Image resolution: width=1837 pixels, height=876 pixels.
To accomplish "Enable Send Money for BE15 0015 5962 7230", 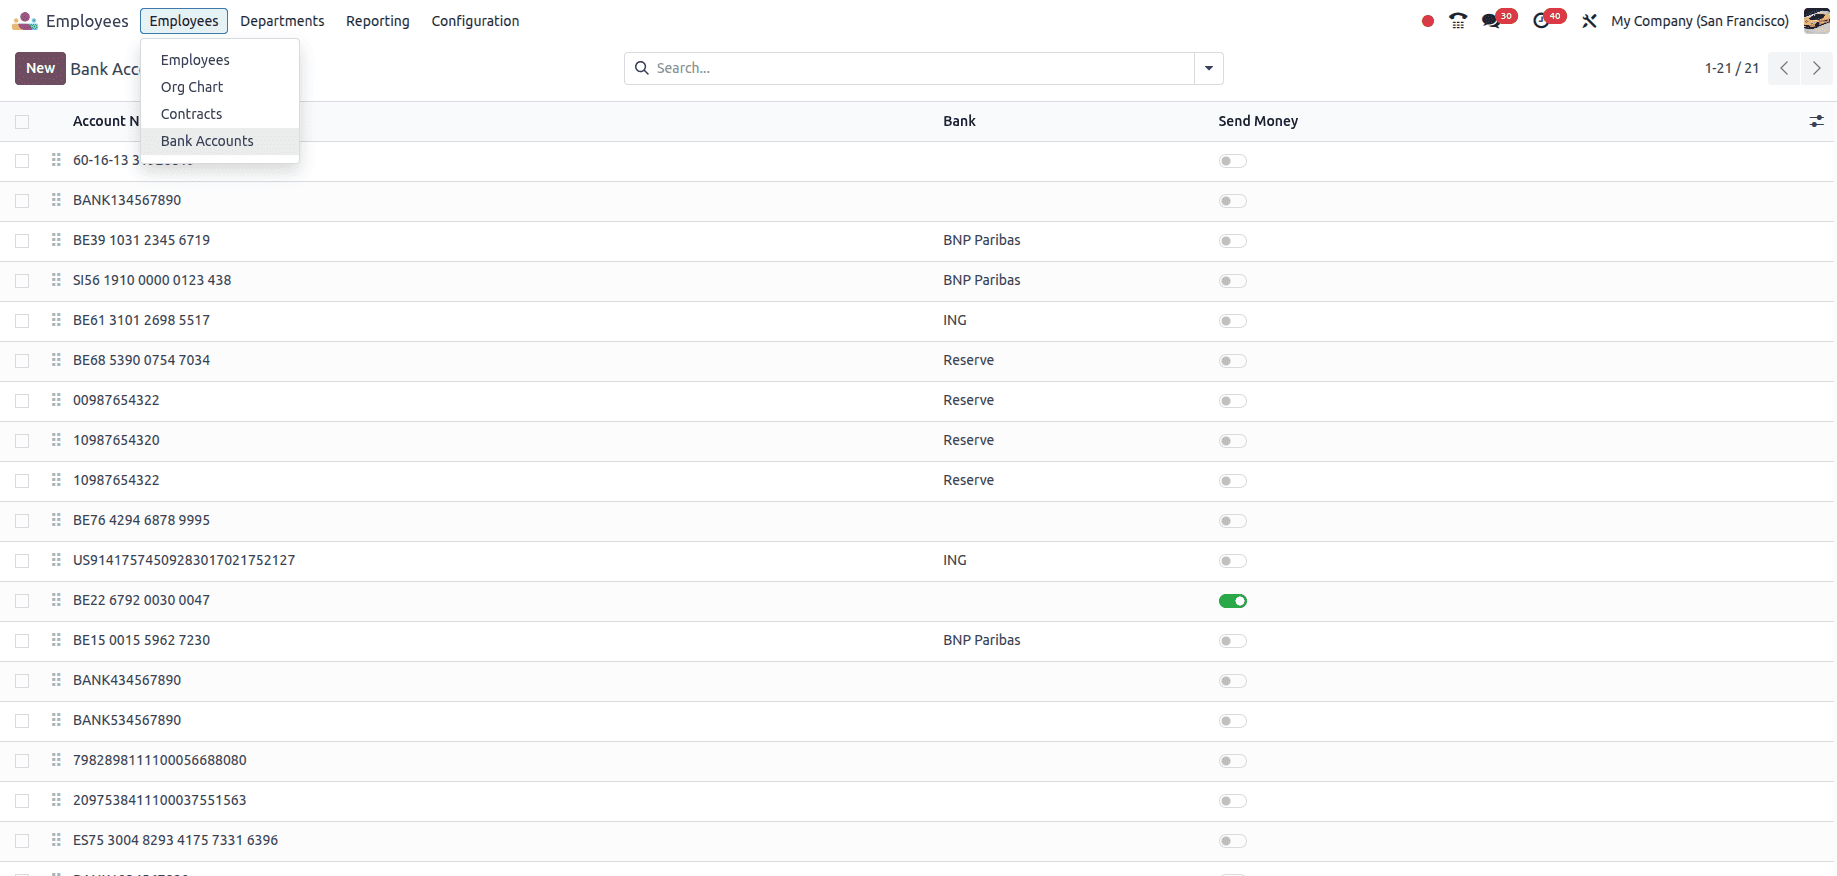I will pyautogui.click(x=1233, y=641).
